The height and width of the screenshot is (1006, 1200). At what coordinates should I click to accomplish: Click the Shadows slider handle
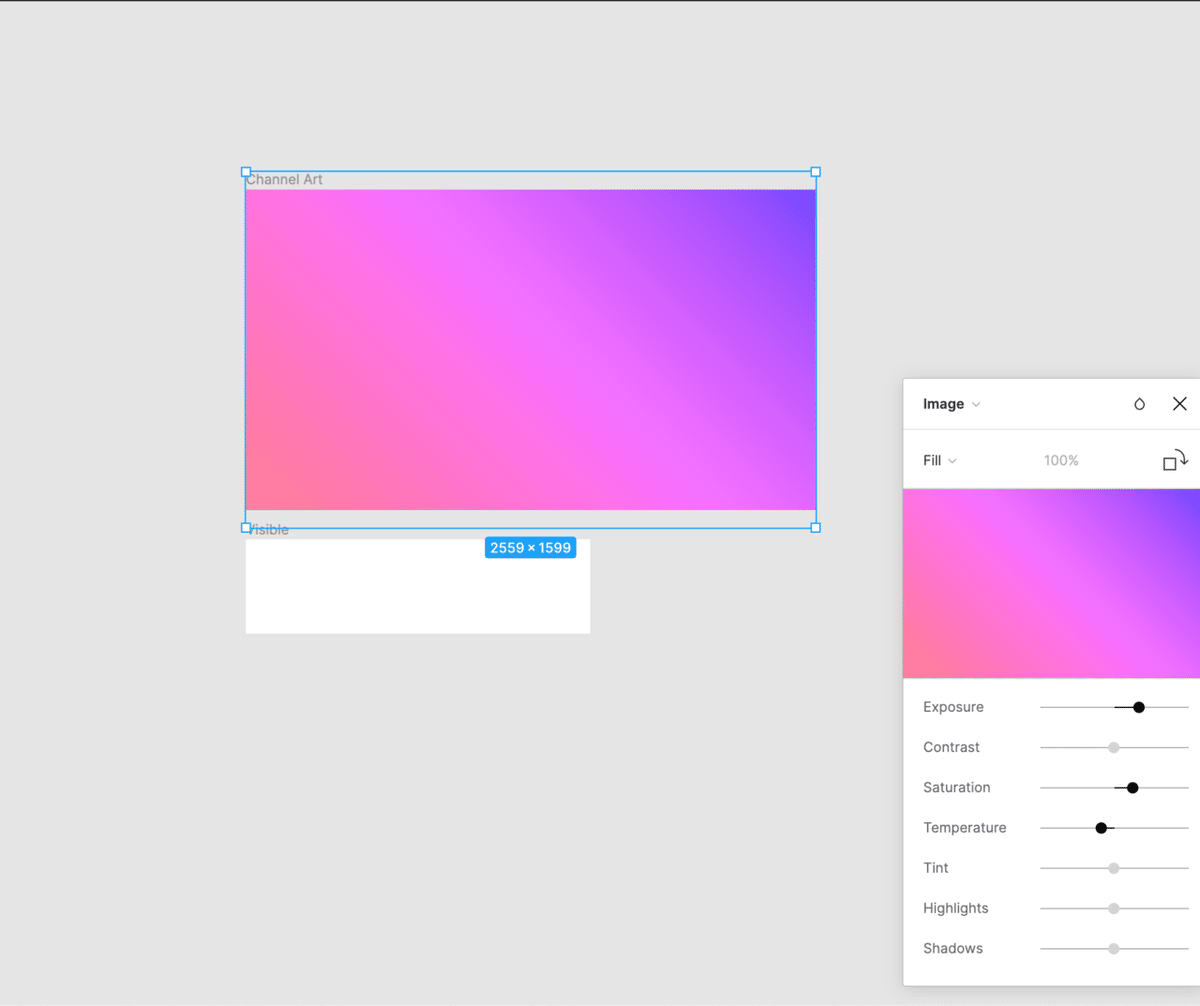click(x=1114, y=948)
